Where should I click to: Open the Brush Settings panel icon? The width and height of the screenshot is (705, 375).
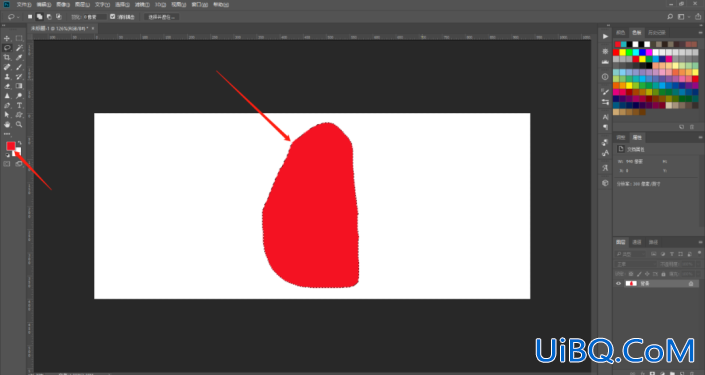point(605,92)
